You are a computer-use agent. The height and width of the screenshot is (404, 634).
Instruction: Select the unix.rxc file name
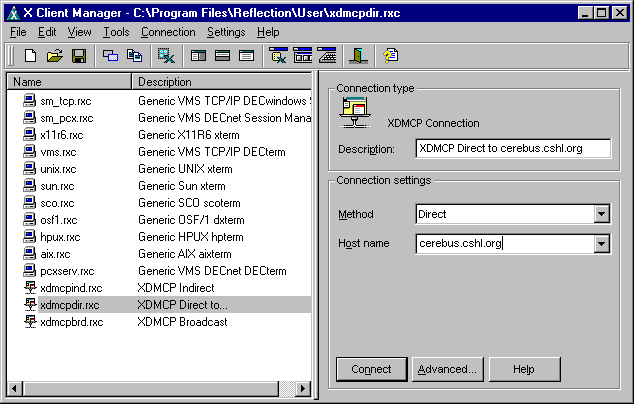(58, 169)
